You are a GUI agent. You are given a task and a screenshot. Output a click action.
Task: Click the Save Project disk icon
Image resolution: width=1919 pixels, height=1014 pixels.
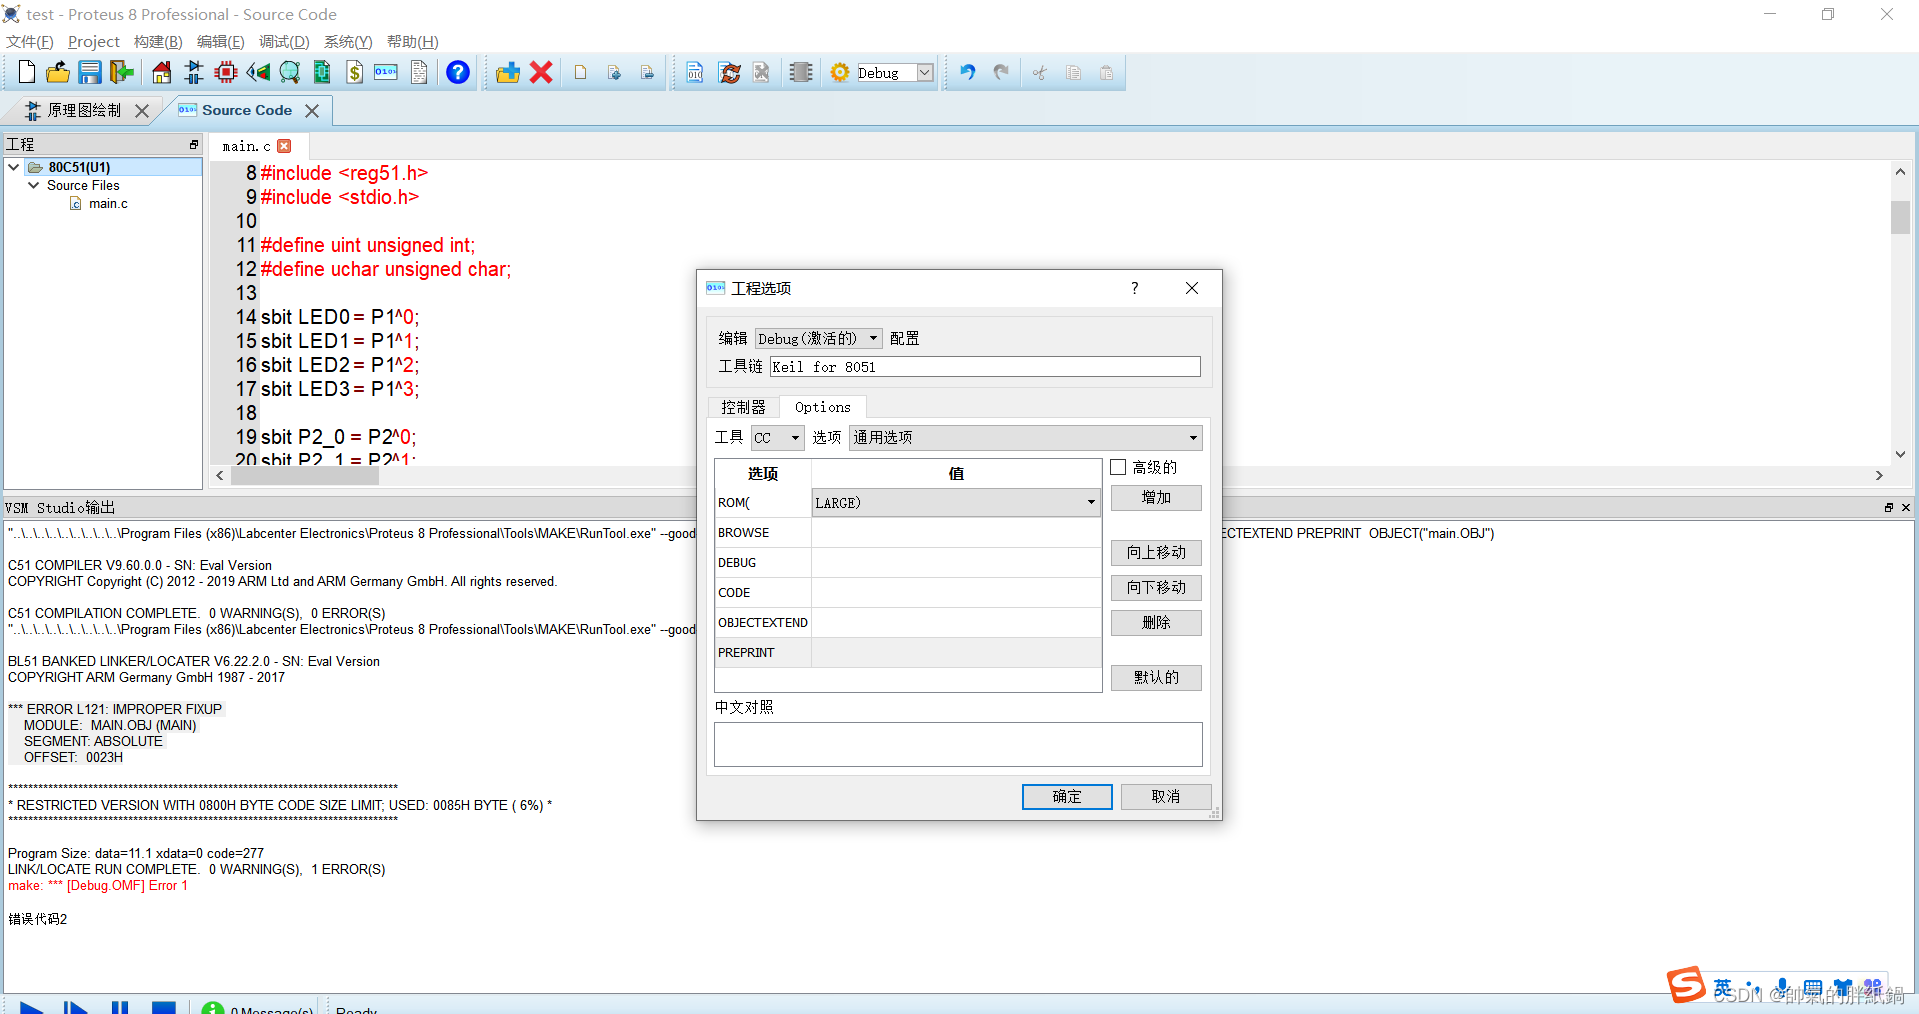(90, 72)
